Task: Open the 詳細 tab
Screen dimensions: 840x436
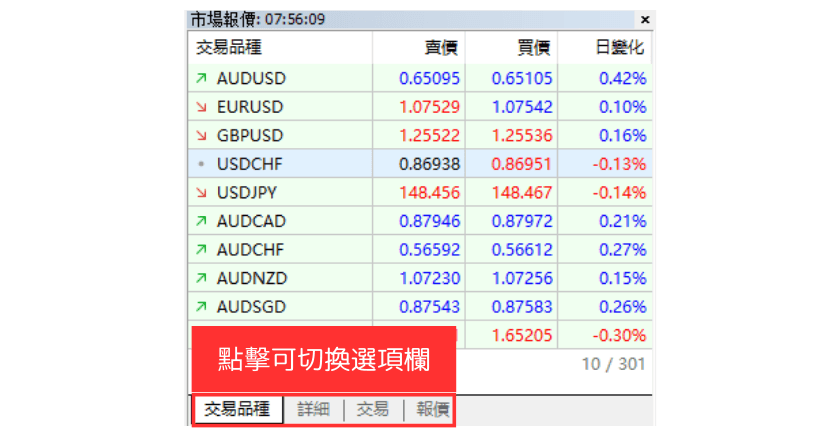Action: click(313, 409)
